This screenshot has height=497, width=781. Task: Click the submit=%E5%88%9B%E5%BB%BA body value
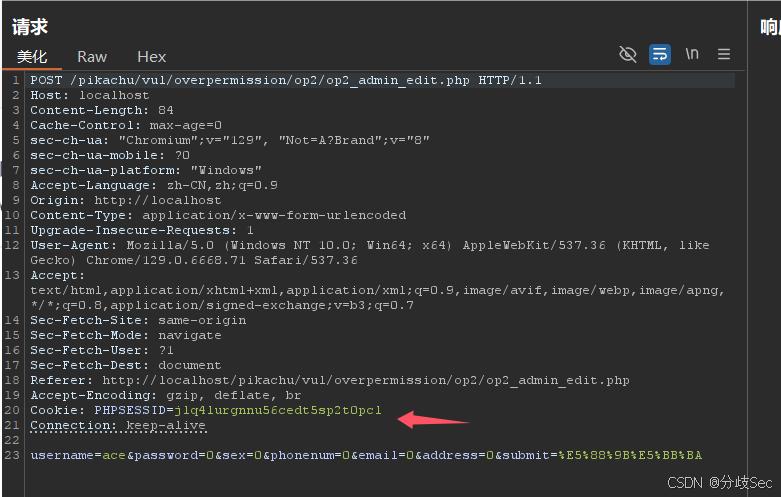pyautogui.click(x=602, y=455)
